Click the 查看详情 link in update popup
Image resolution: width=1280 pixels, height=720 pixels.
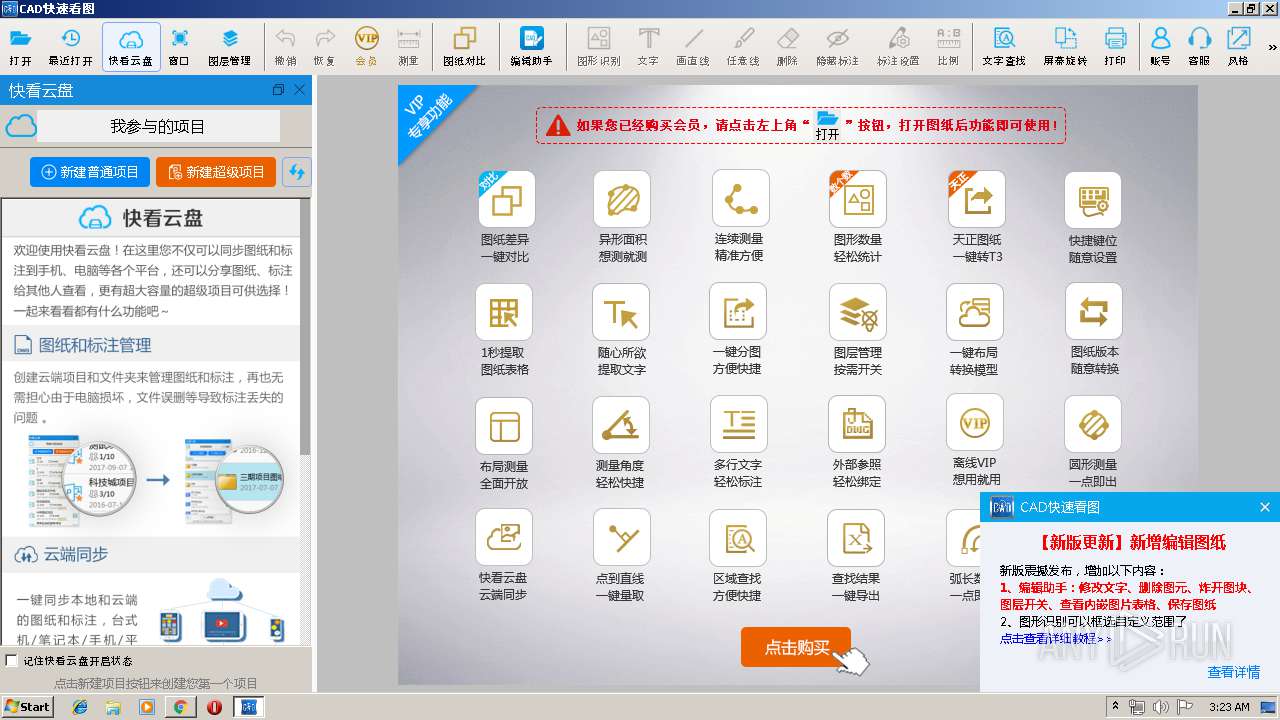click(x=1233, y=672)
